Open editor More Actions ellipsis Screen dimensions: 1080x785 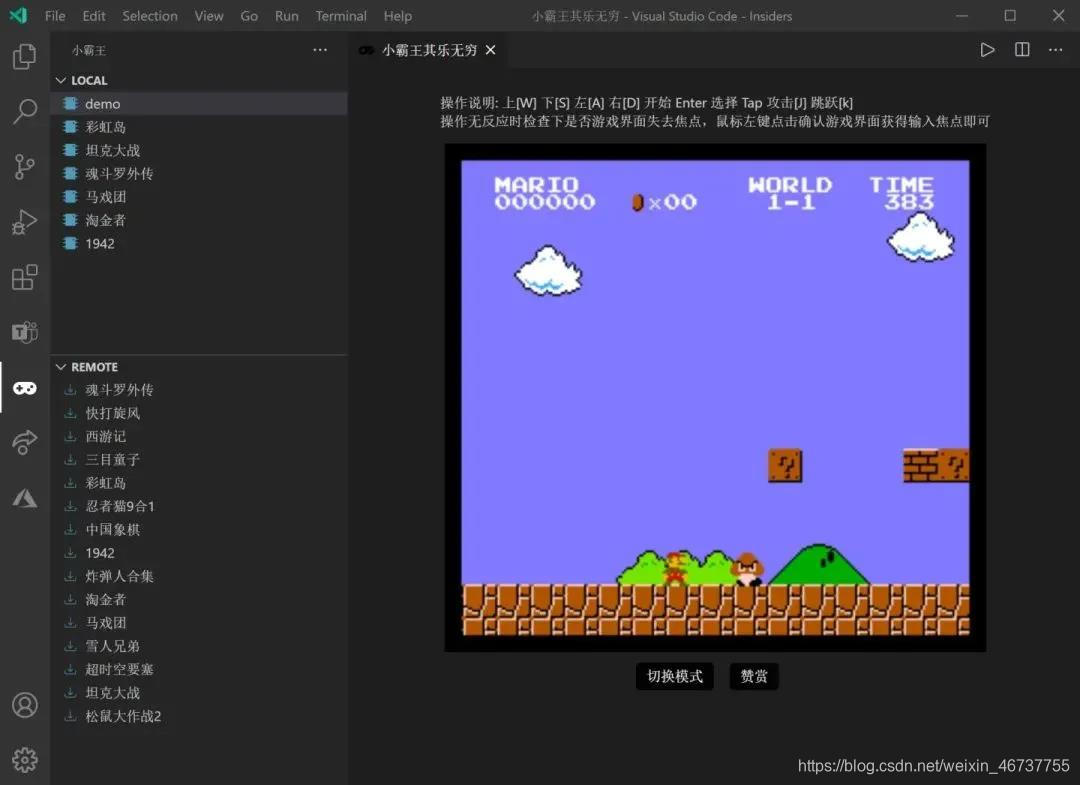click(1055, 50)
